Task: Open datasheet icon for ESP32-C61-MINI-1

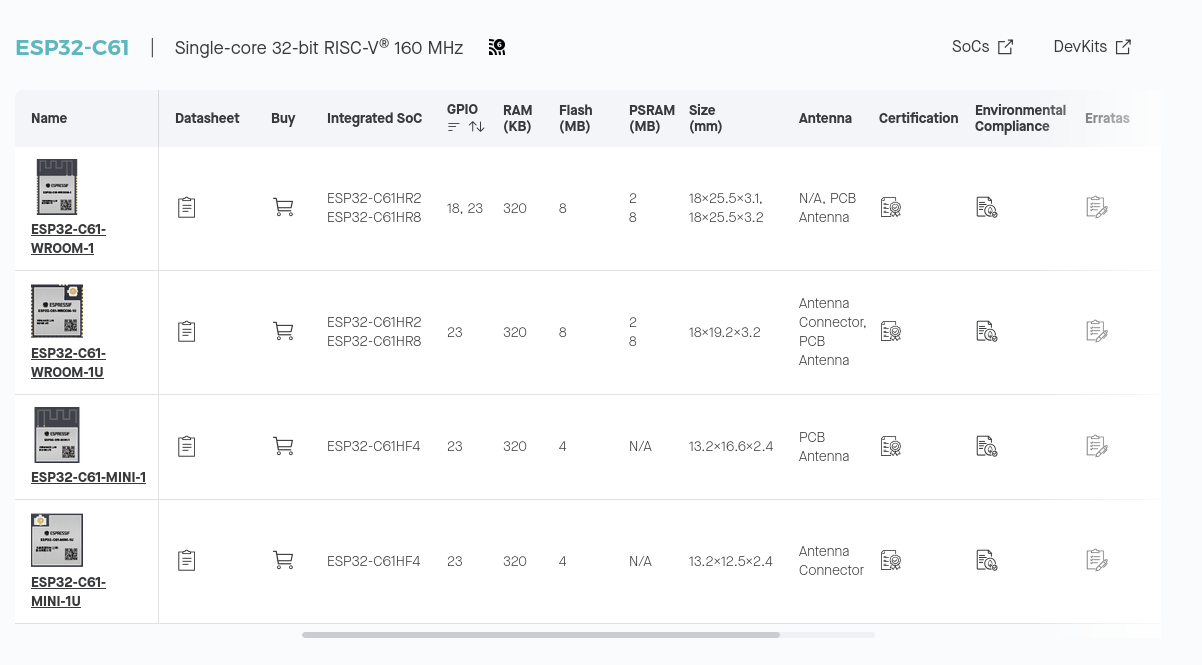Action: 186,446
